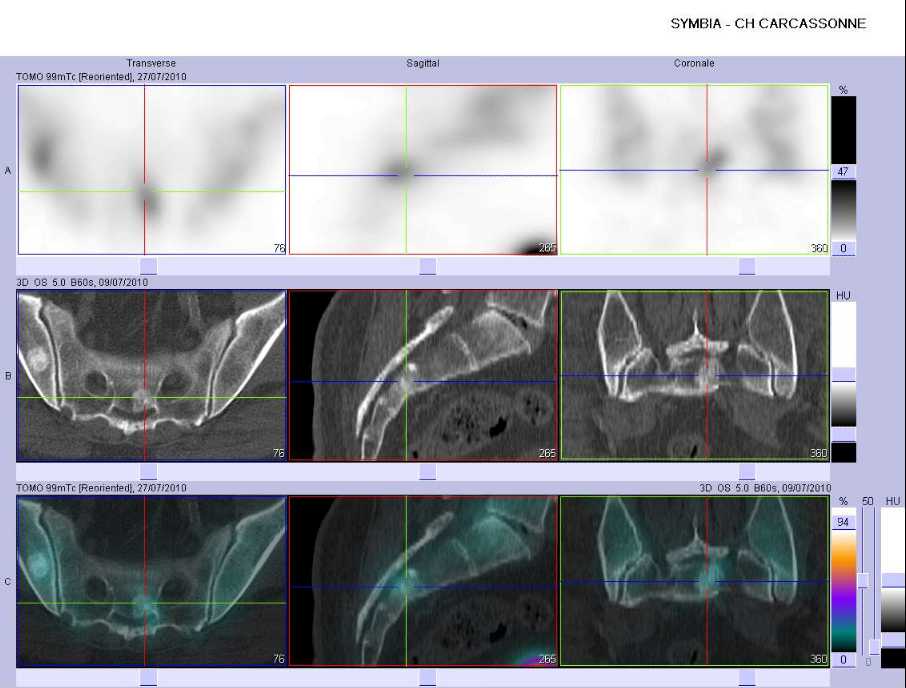Select the row A Sagittal SPECT view
906x688 pixels.
[423, 170]
